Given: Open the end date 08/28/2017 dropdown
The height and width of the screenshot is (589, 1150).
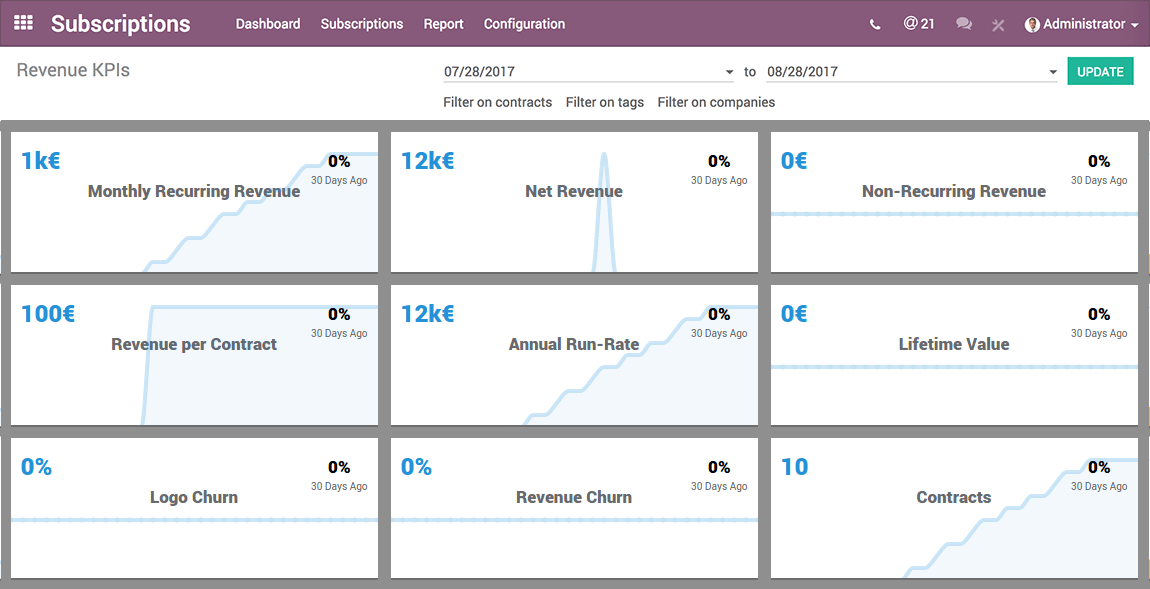Looking at the screenshot, I should tap(912, 72).
